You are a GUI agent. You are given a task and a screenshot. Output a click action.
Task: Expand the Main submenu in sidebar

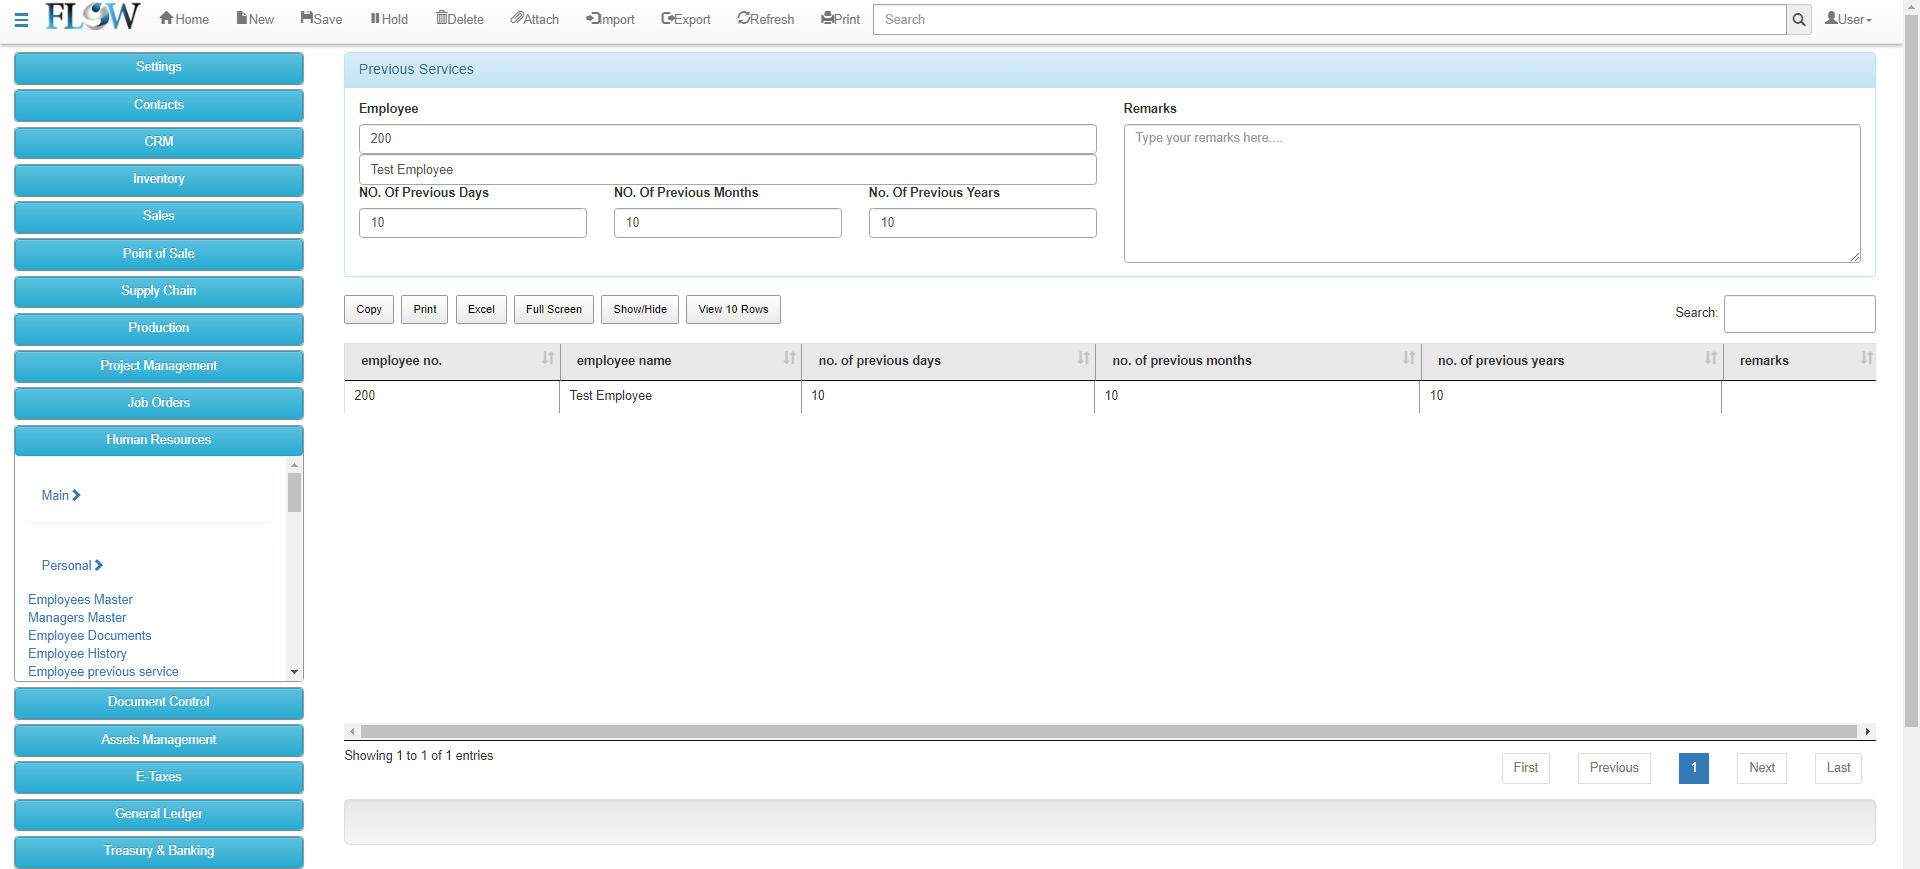click(61, 495)
